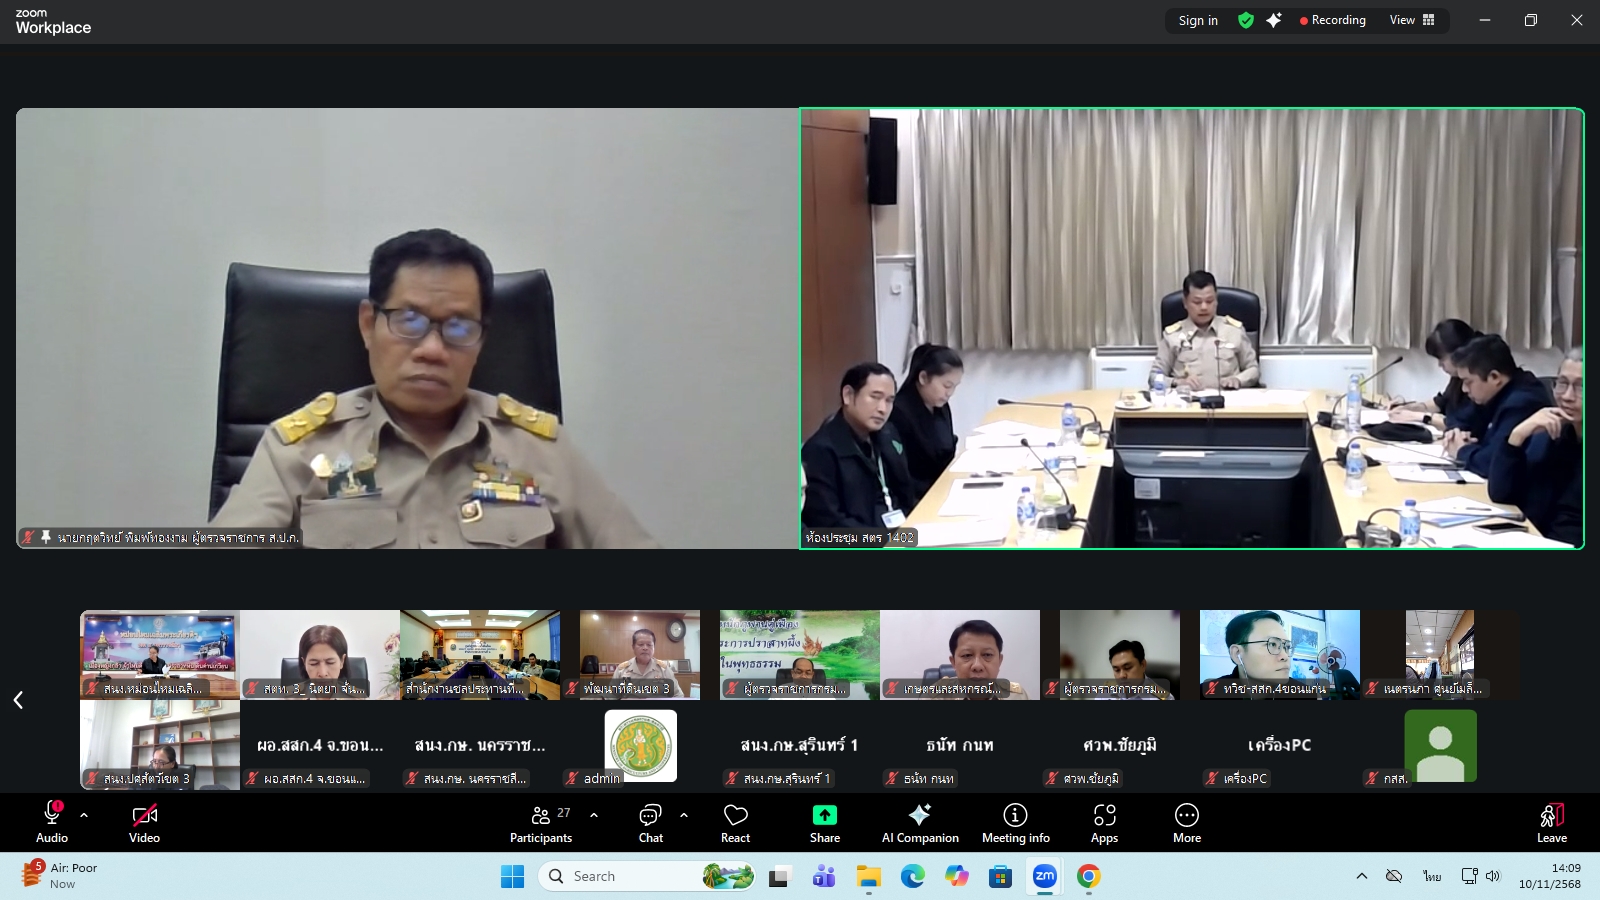This screenshot has width=1600, height=900.
Task: Turn camera on with the Video toggle
Action: (x=144, y=822)
